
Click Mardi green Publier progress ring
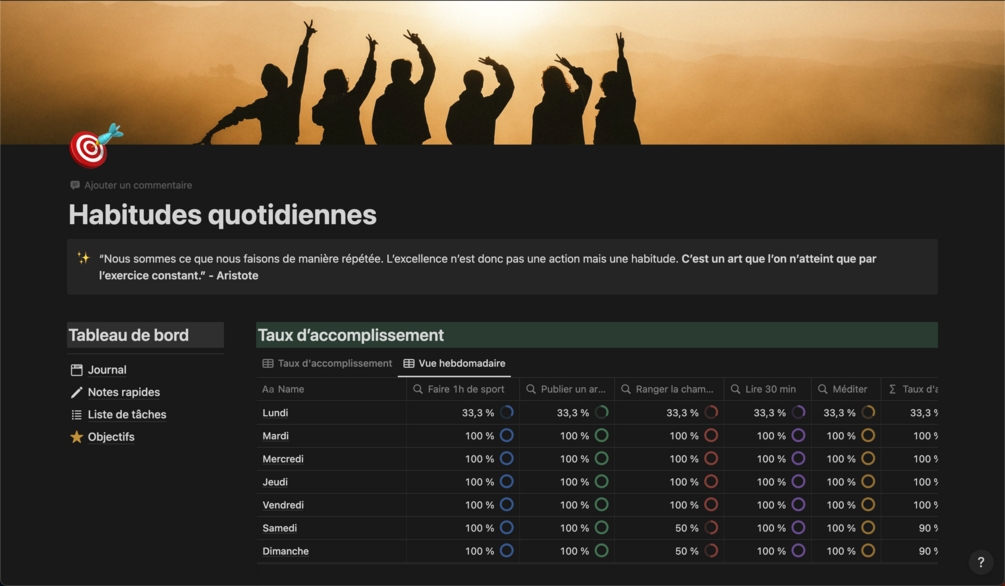(601, 435)
